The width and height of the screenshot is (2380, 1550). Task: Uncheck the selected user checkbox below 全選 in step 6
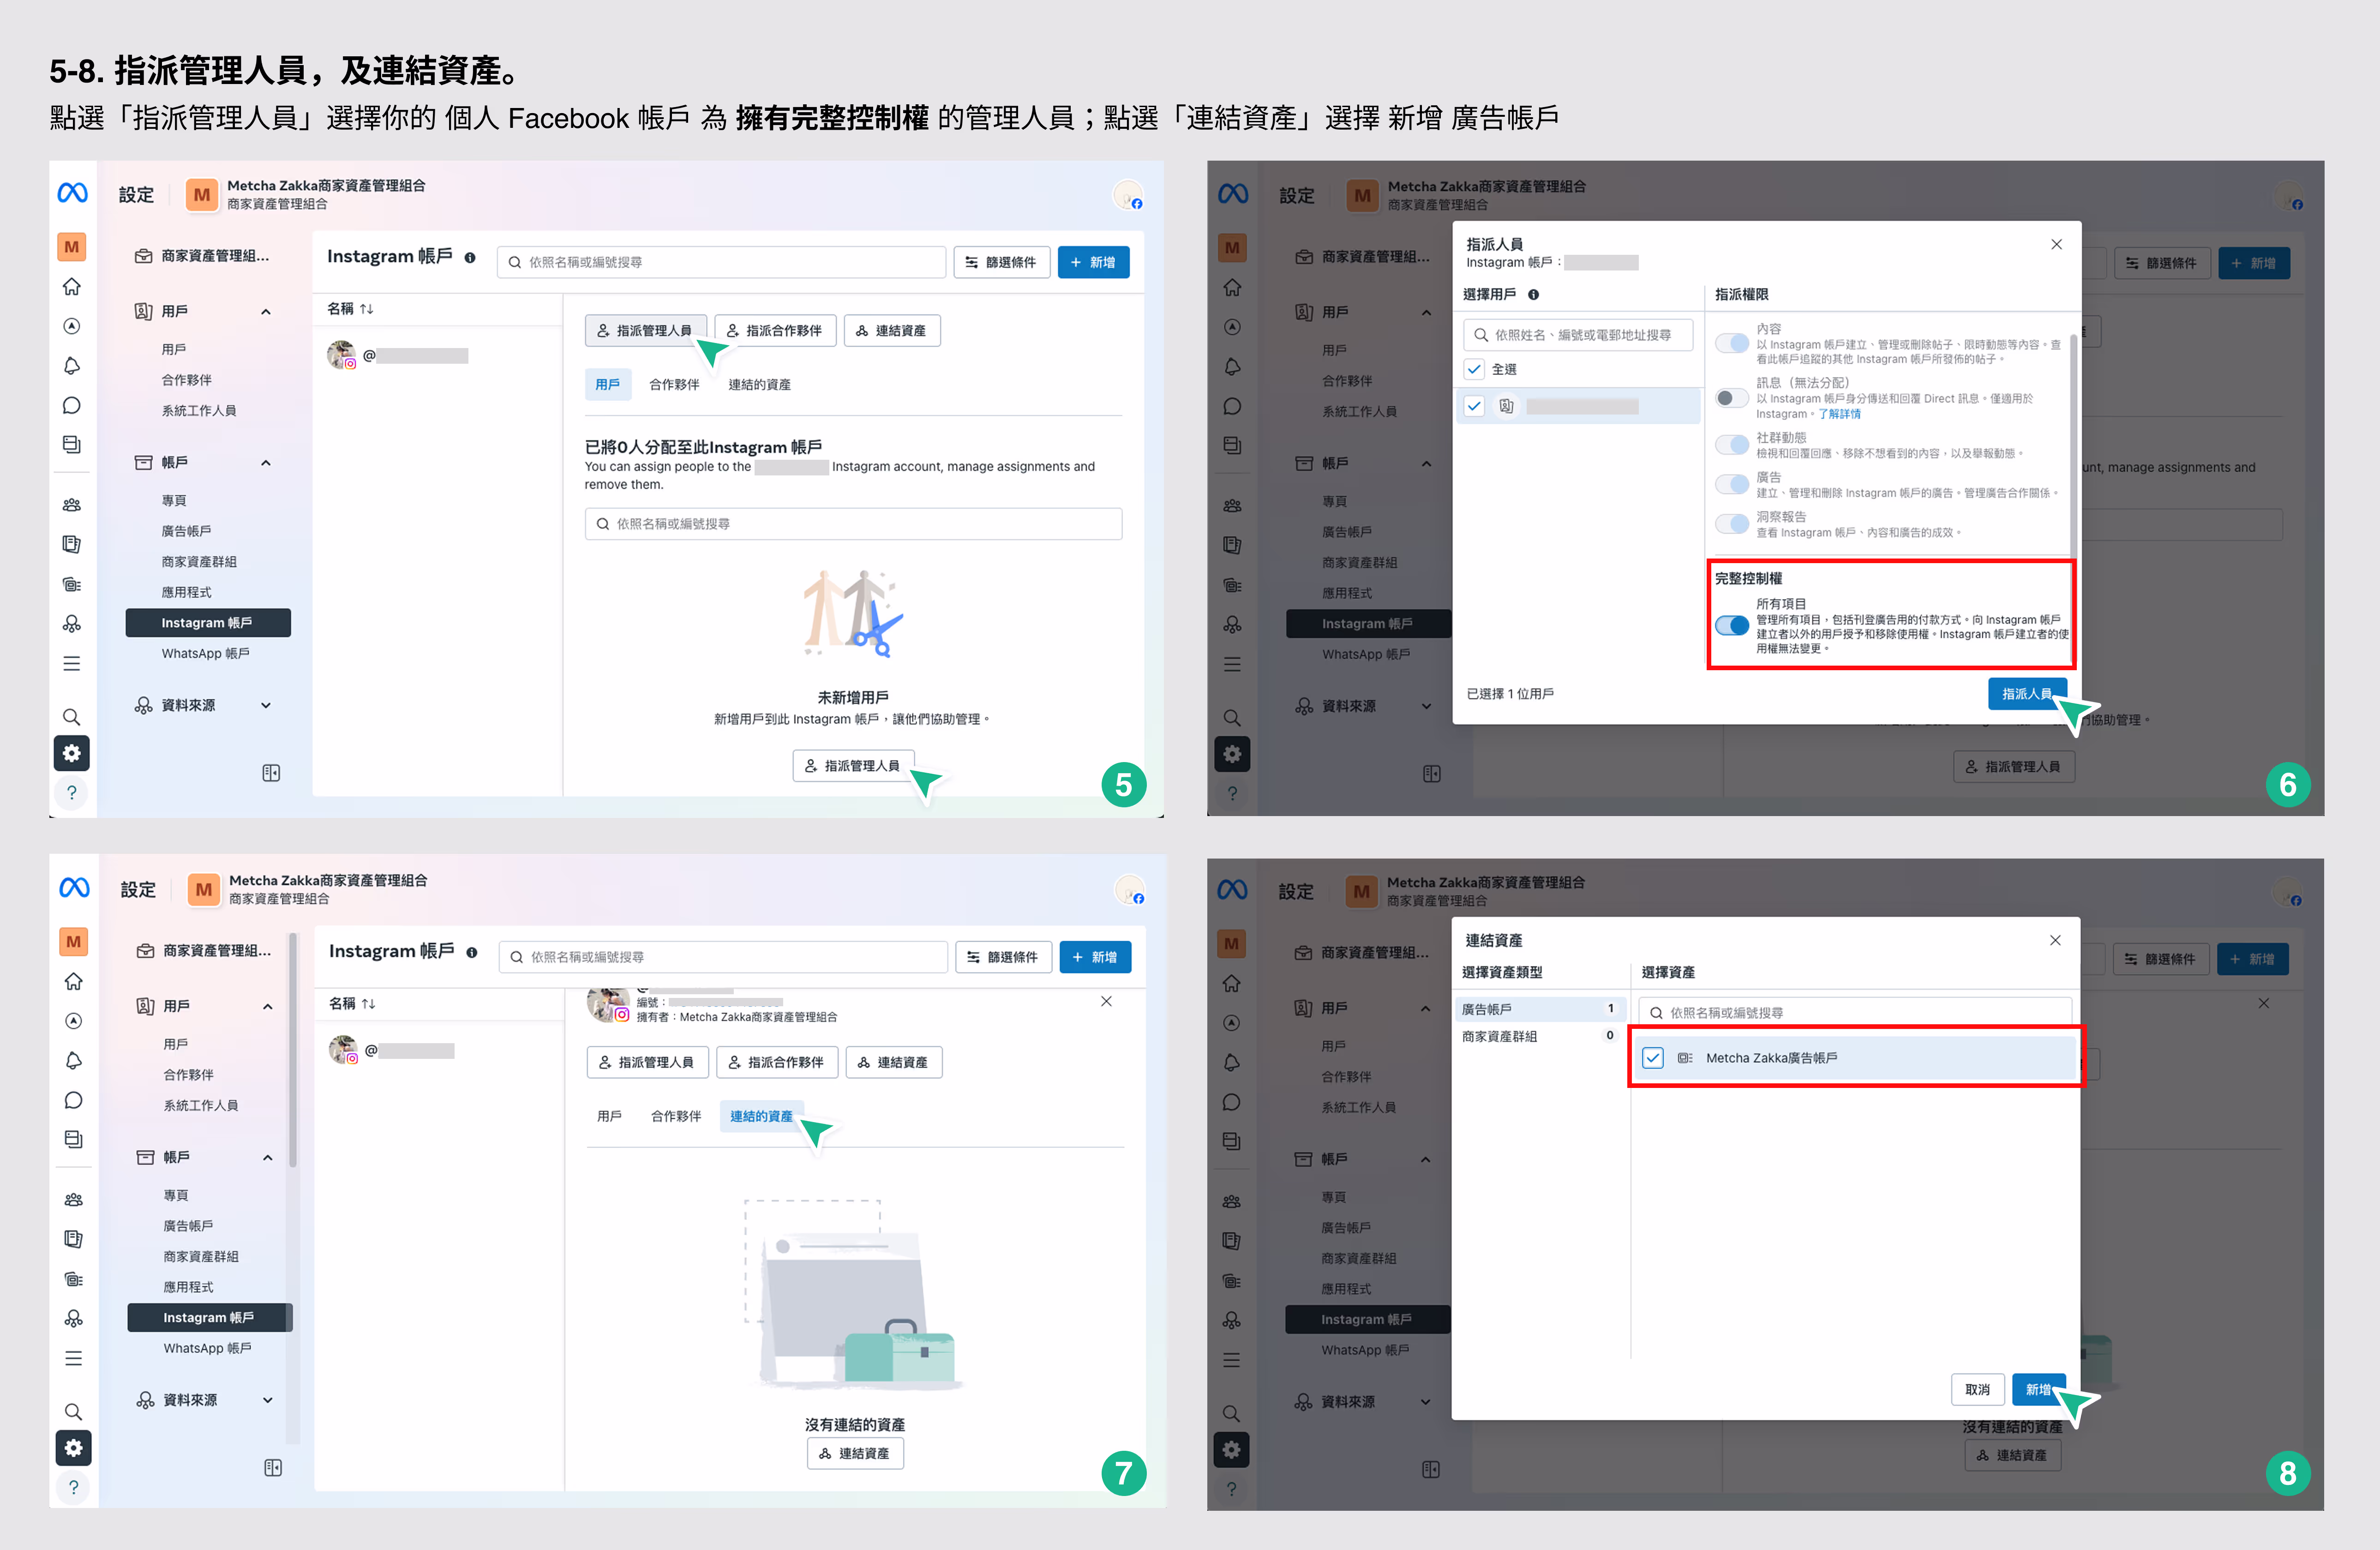(1474, 406)
